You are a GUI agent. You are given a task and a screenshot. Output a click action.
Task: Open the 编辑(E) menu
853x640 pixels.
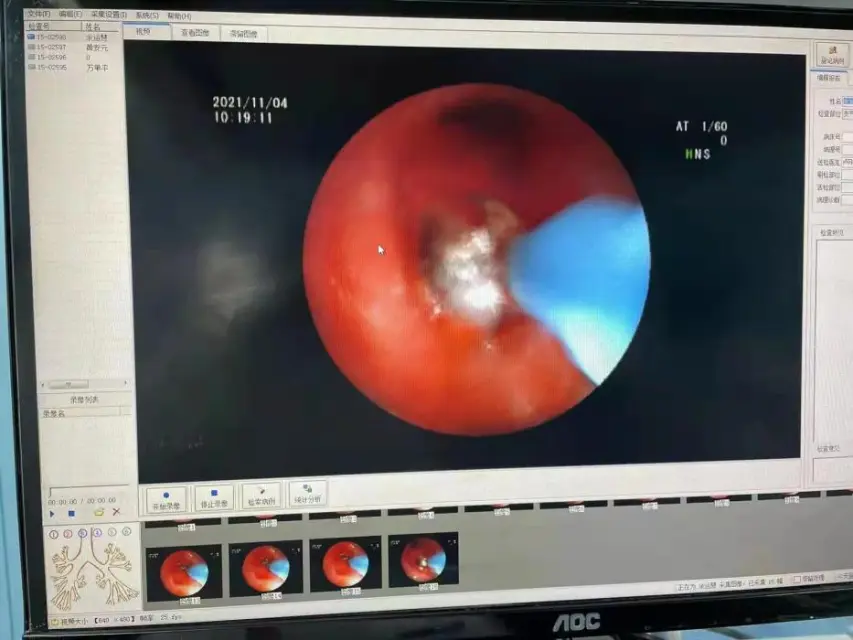pos(70,14)
